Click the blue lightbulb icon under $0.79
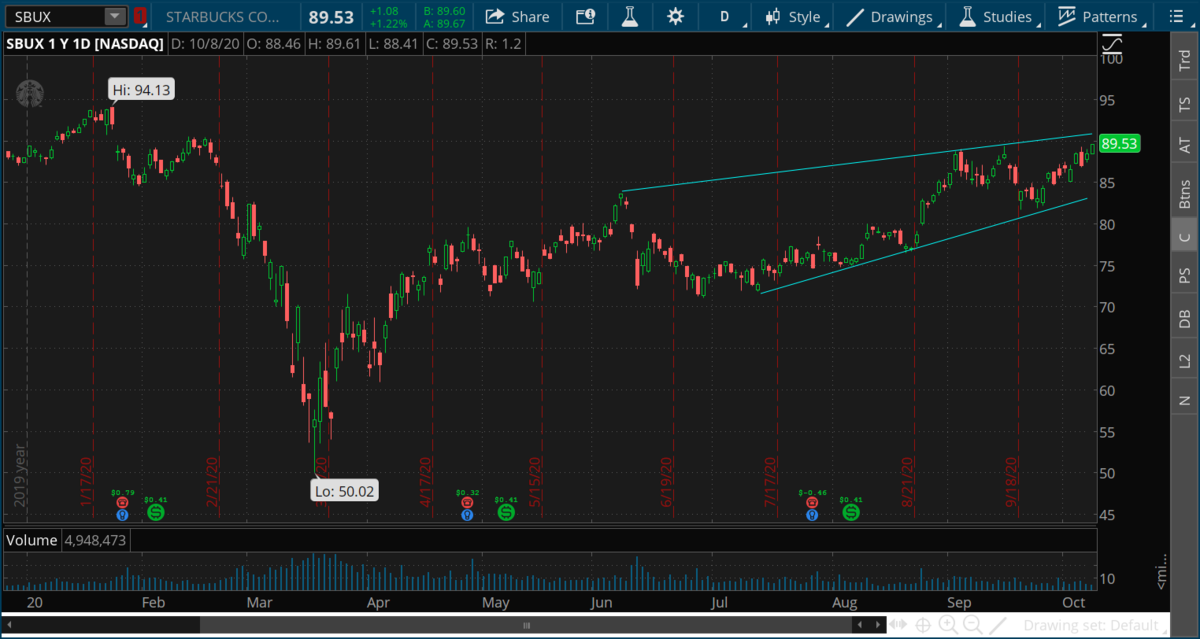The width and height of the screenshot is (1200, 639). [122, 515]
